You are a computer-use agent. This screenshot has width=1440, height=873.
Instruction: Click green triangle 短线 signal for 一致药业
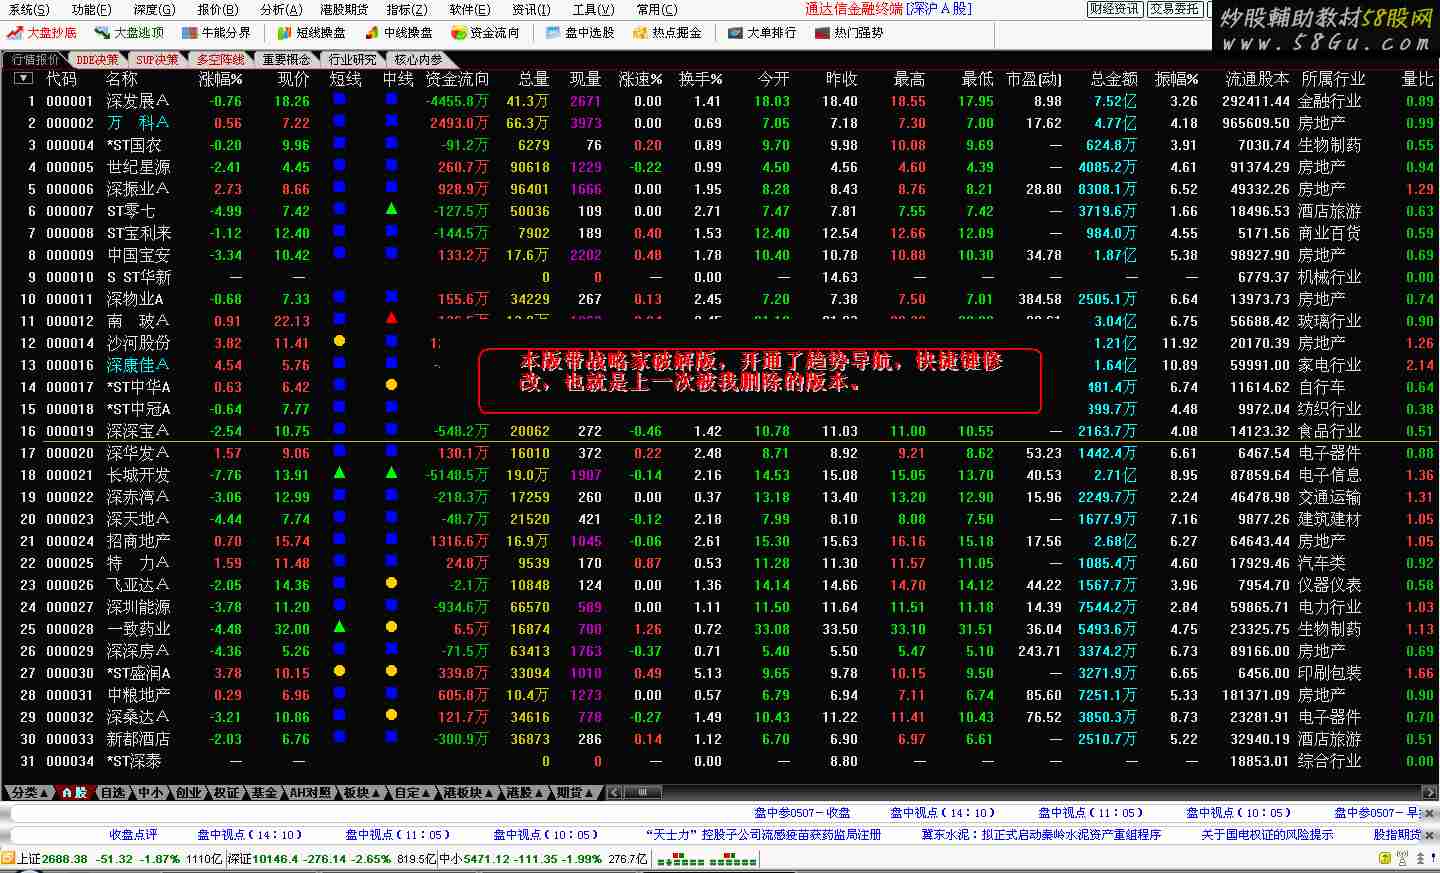point(339,627)
